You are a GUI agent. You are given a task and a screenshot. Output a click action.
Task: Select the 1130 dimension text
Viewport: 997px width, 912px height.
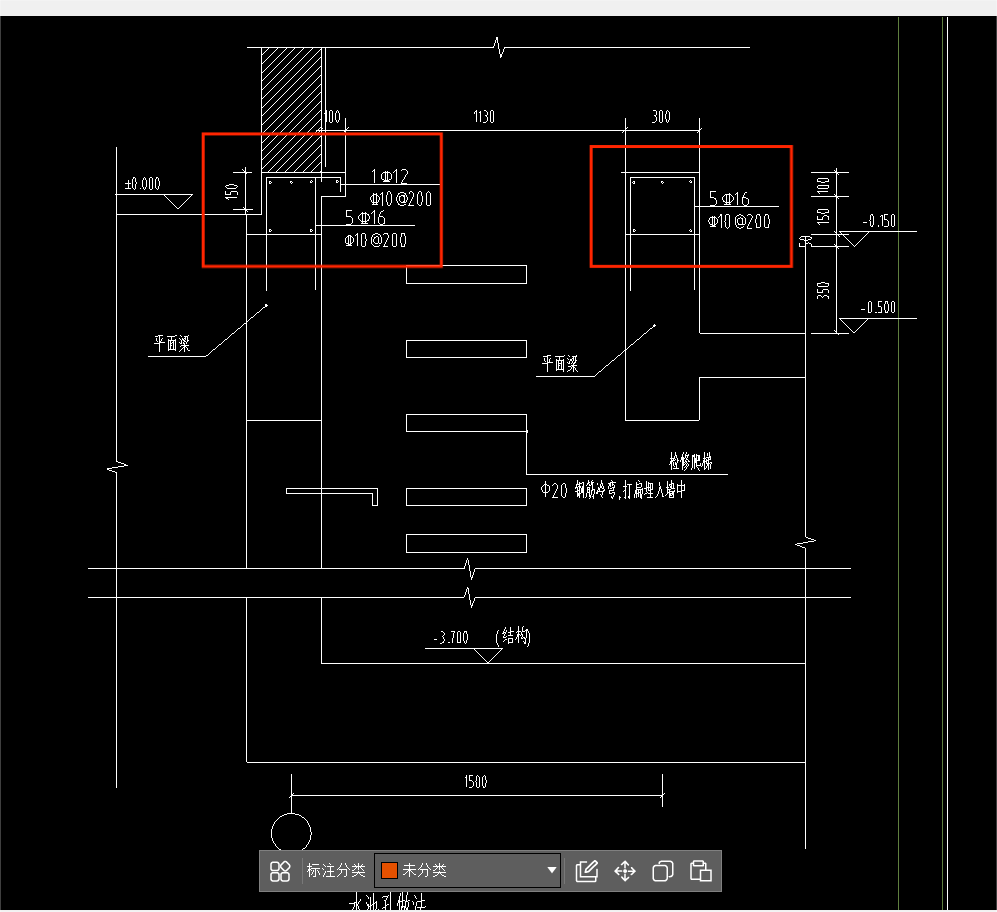point(484,116)
